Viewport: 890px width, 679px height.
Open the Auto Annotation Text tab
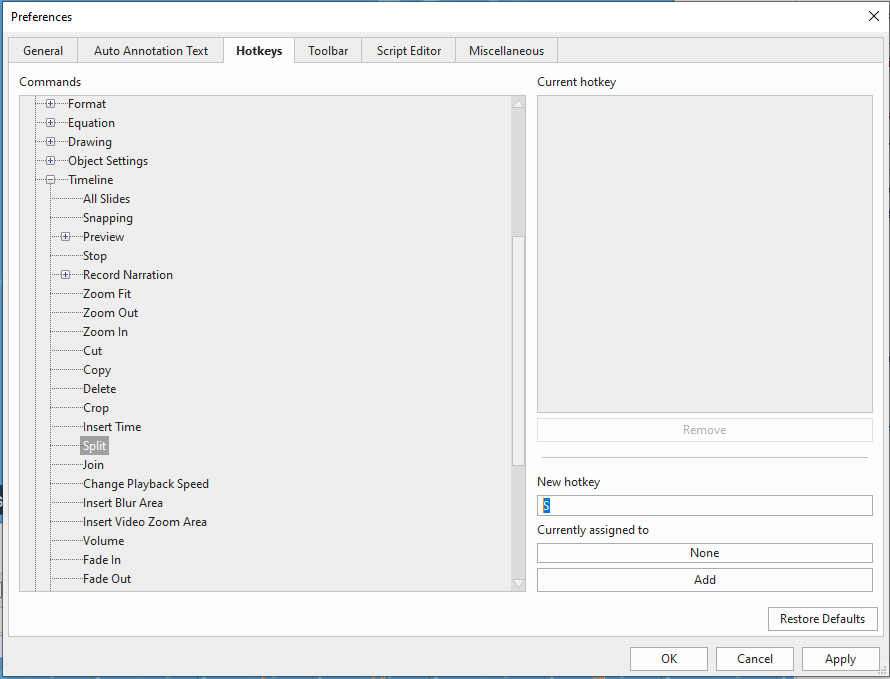[x=151, y=51]
